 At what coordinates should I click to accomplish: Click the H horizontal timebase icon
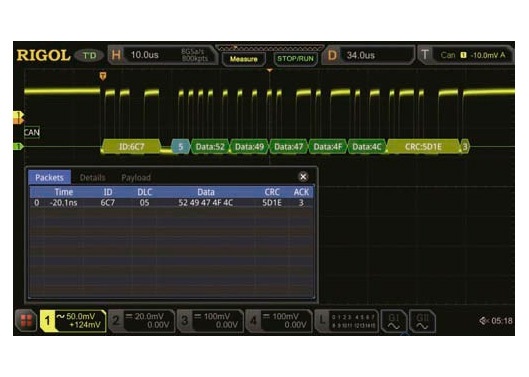coord(116,55)
